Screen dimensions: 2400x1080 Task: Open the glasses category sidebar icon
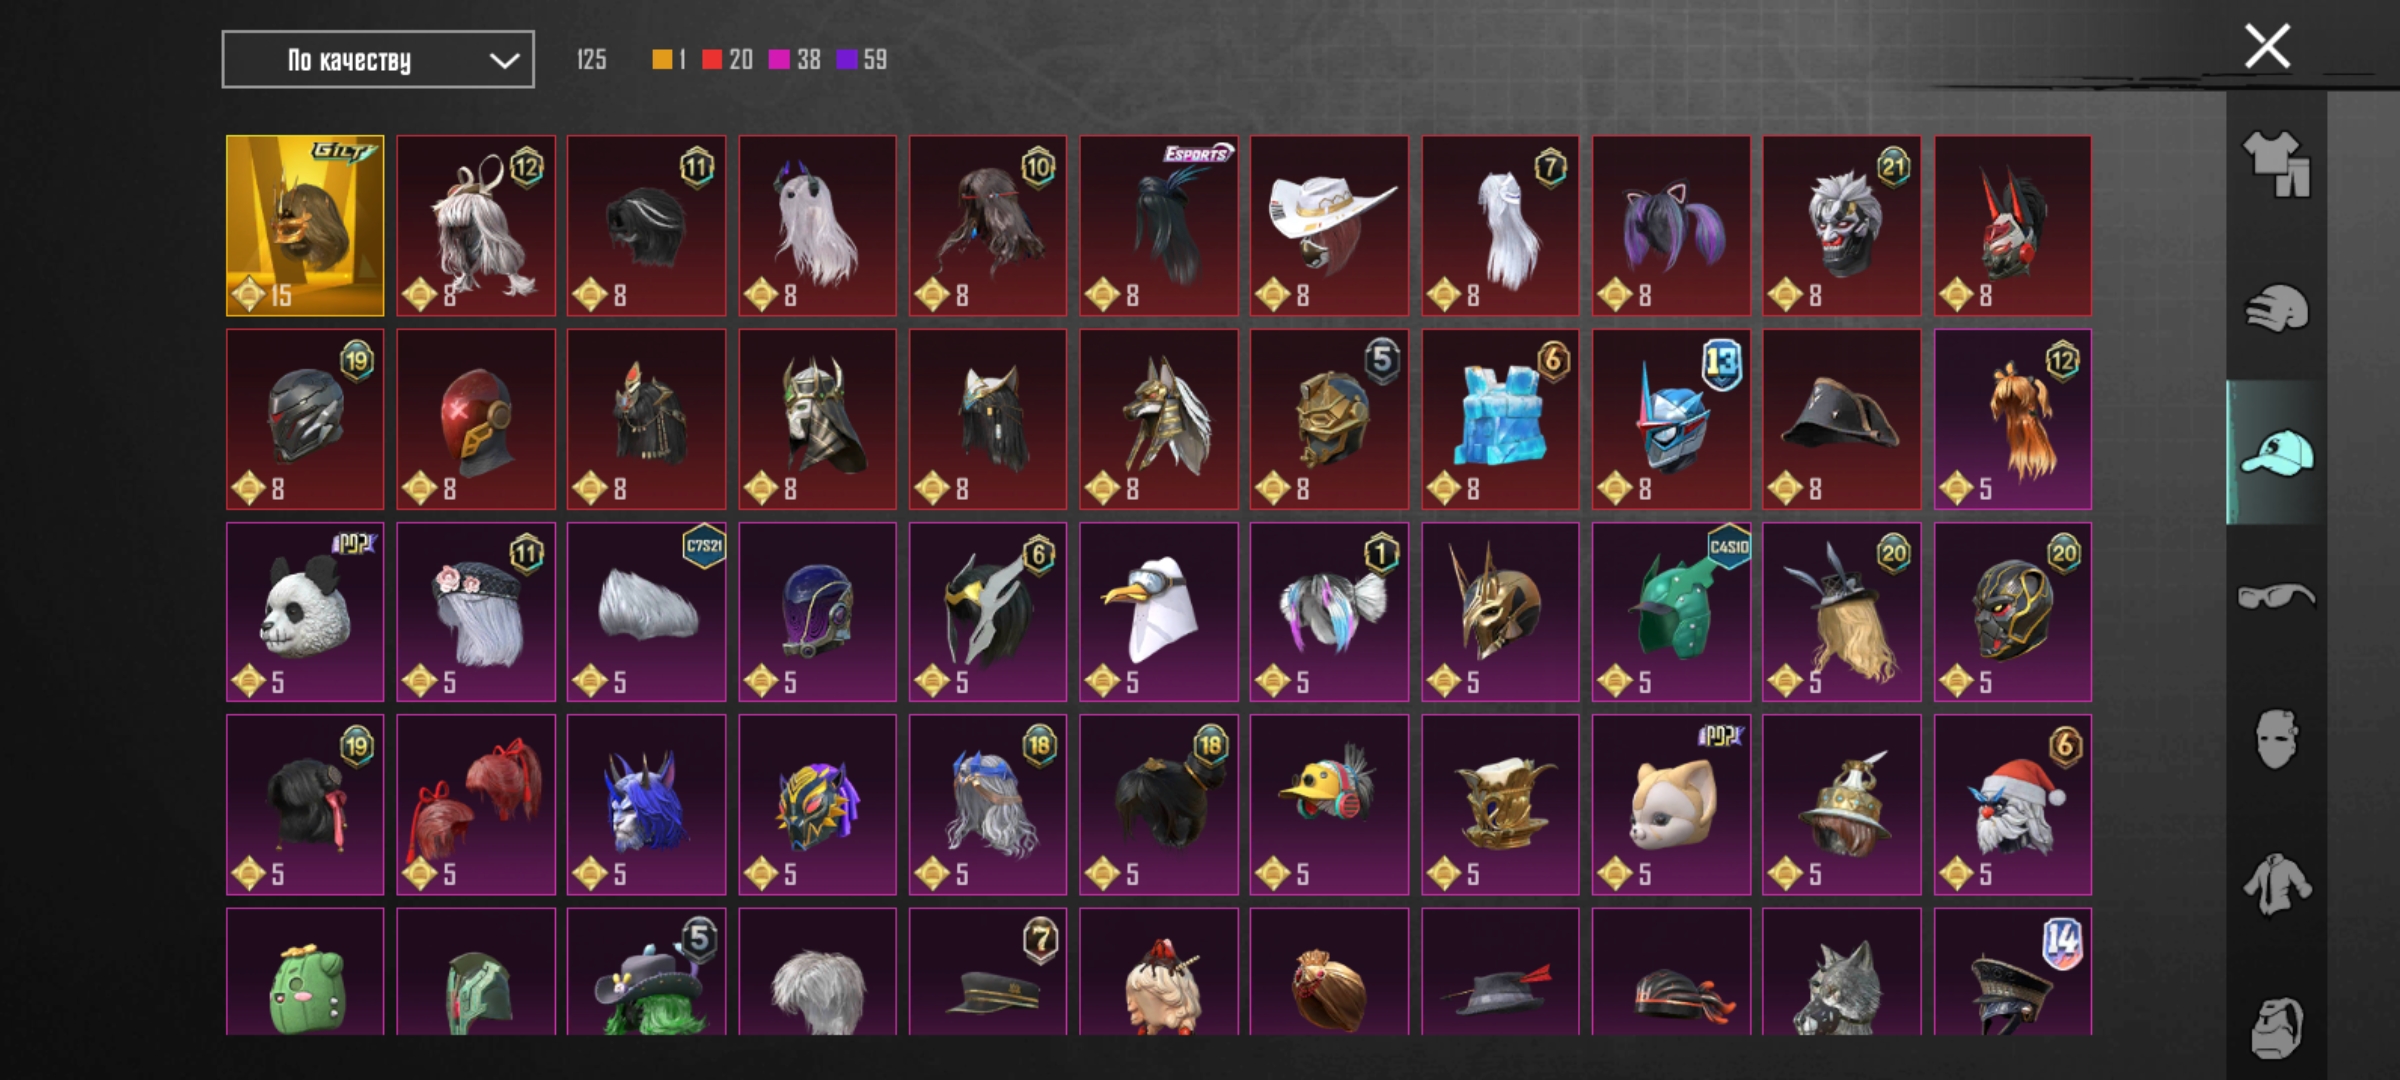click(2277, 597)
